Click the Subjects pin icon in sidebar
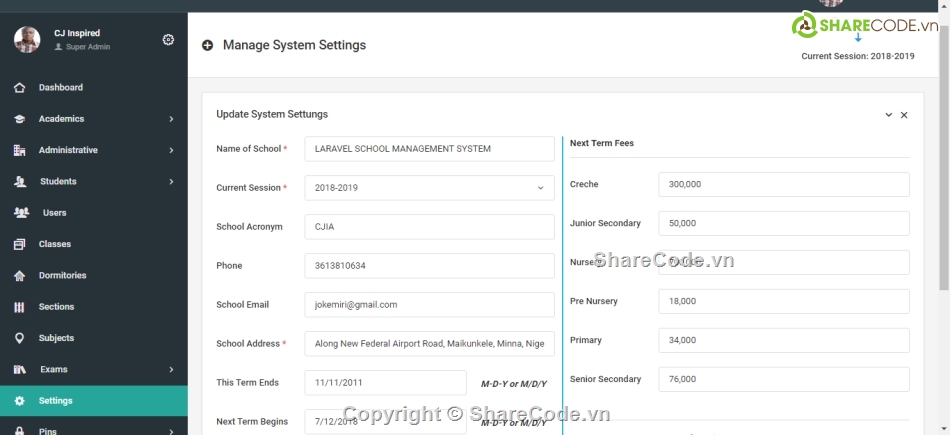The image size is (950, 435). click(x=20, y=338)
